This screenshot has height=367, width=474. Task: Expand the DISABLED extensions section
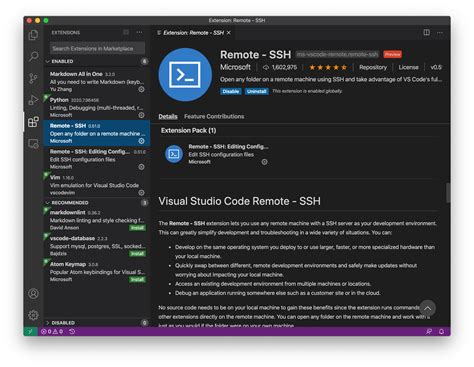(x=97, y=323)
